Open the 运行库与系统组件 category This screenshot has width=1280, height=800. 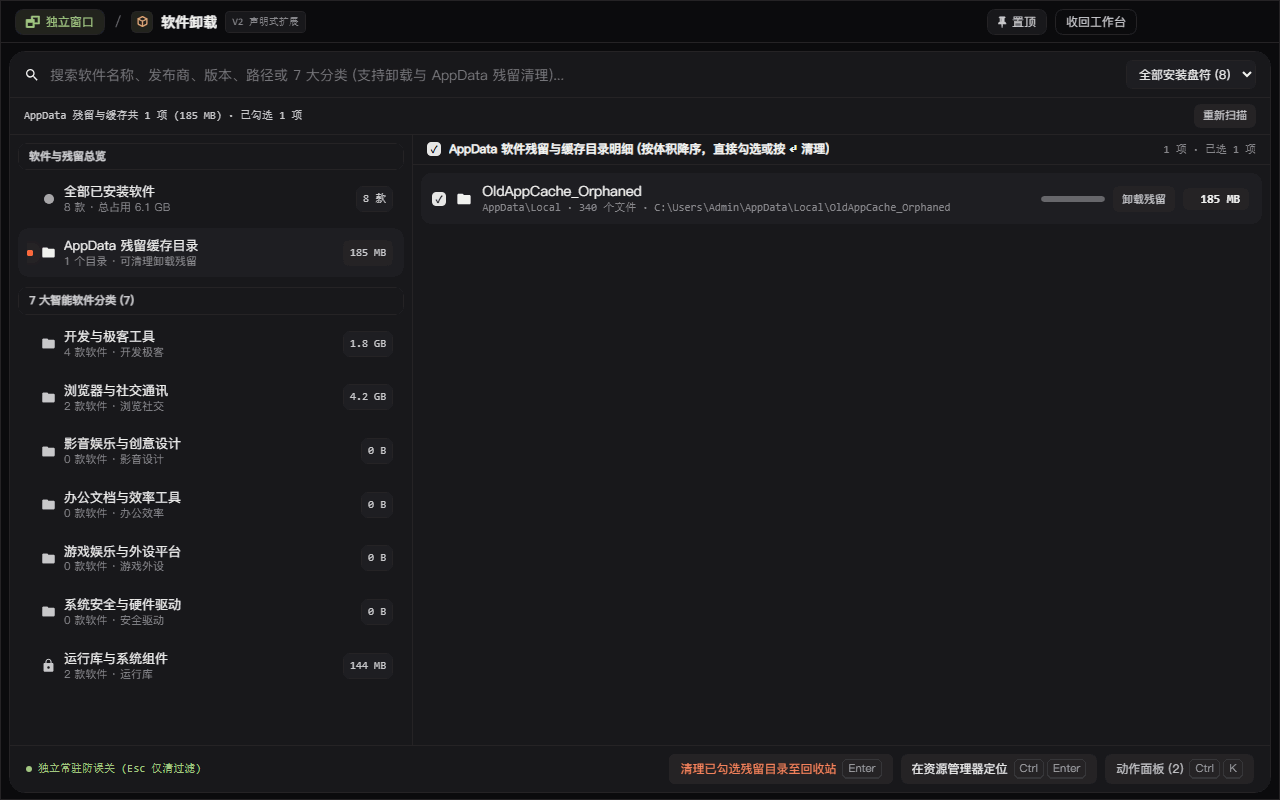coord(211,666)
